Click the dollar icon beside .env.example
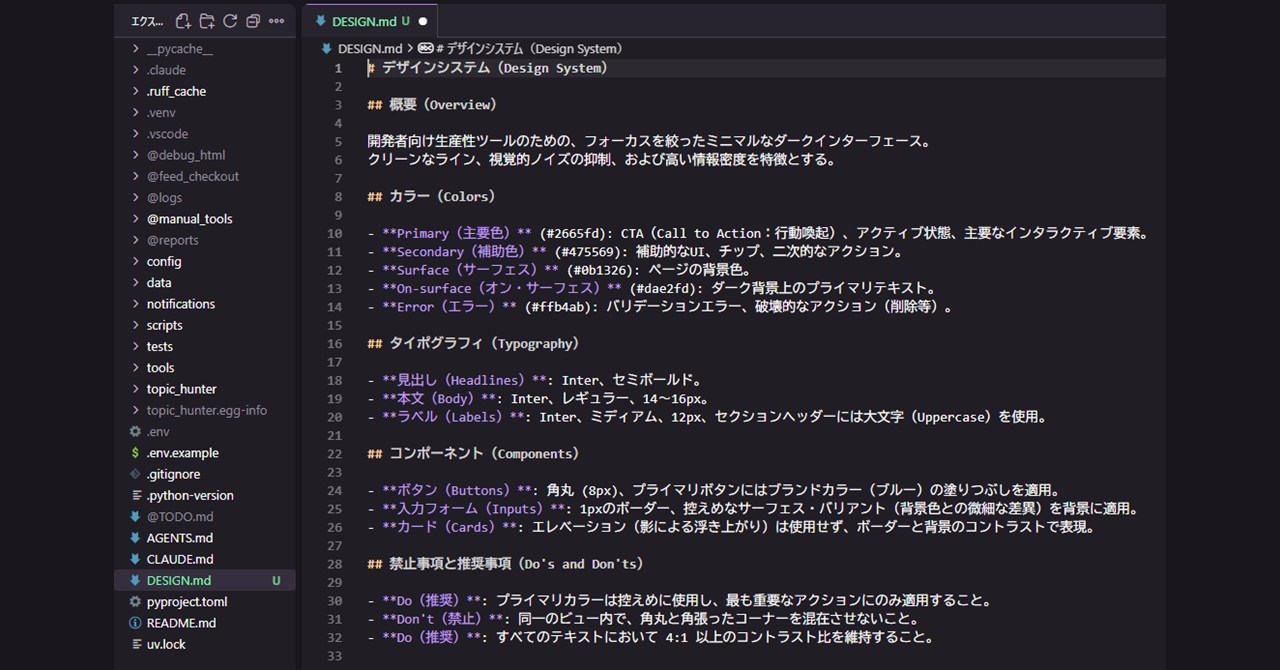1280x670 pixels. pyautogui.click(x=136, y=453)
